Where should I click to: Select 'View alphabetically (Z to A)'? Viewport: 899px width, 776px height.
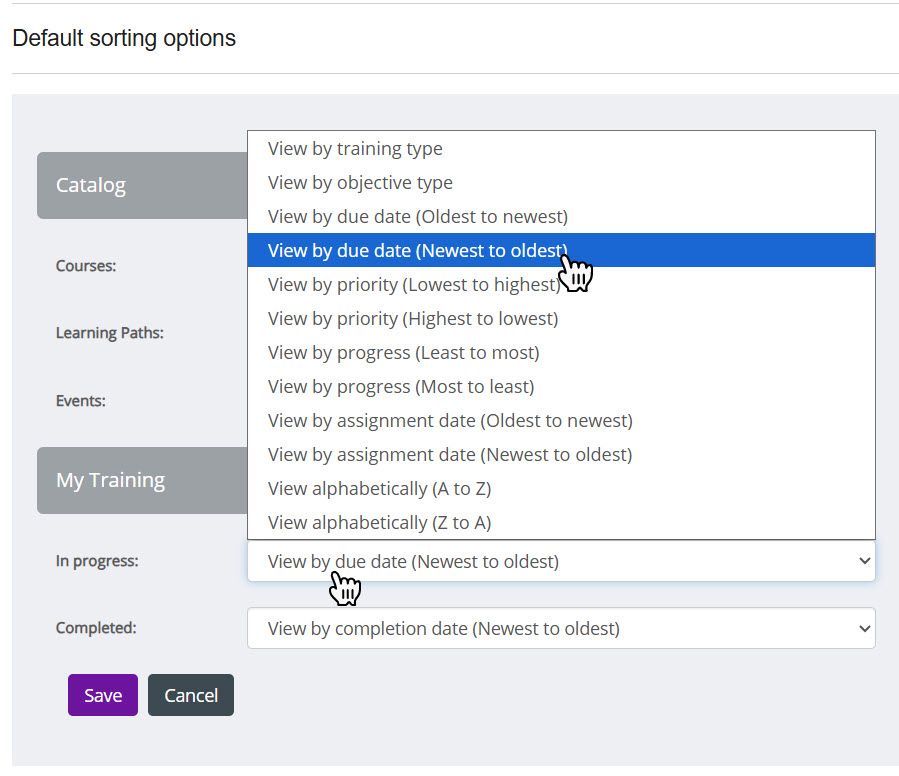[379, 523]
